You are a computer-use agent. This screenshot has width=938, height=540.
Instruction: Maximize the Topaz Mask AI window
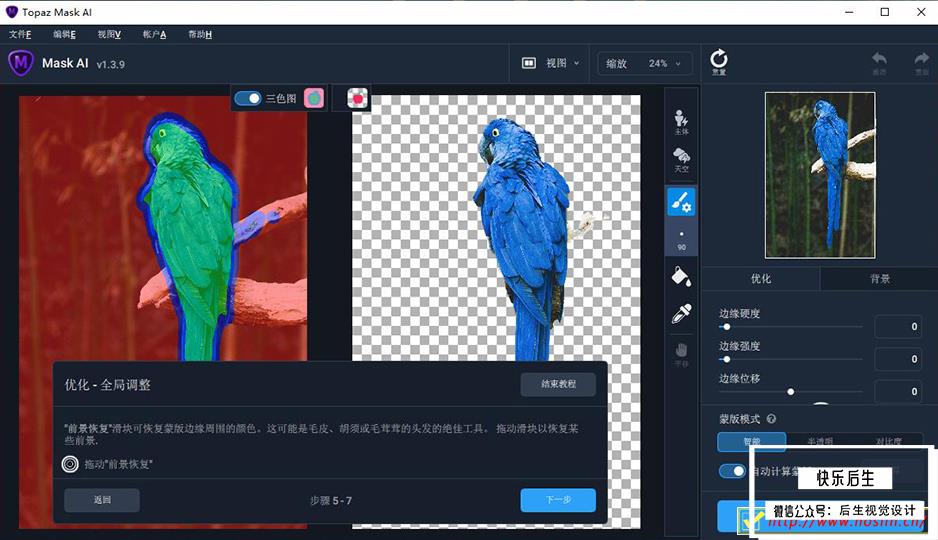(x=885, y=12)
